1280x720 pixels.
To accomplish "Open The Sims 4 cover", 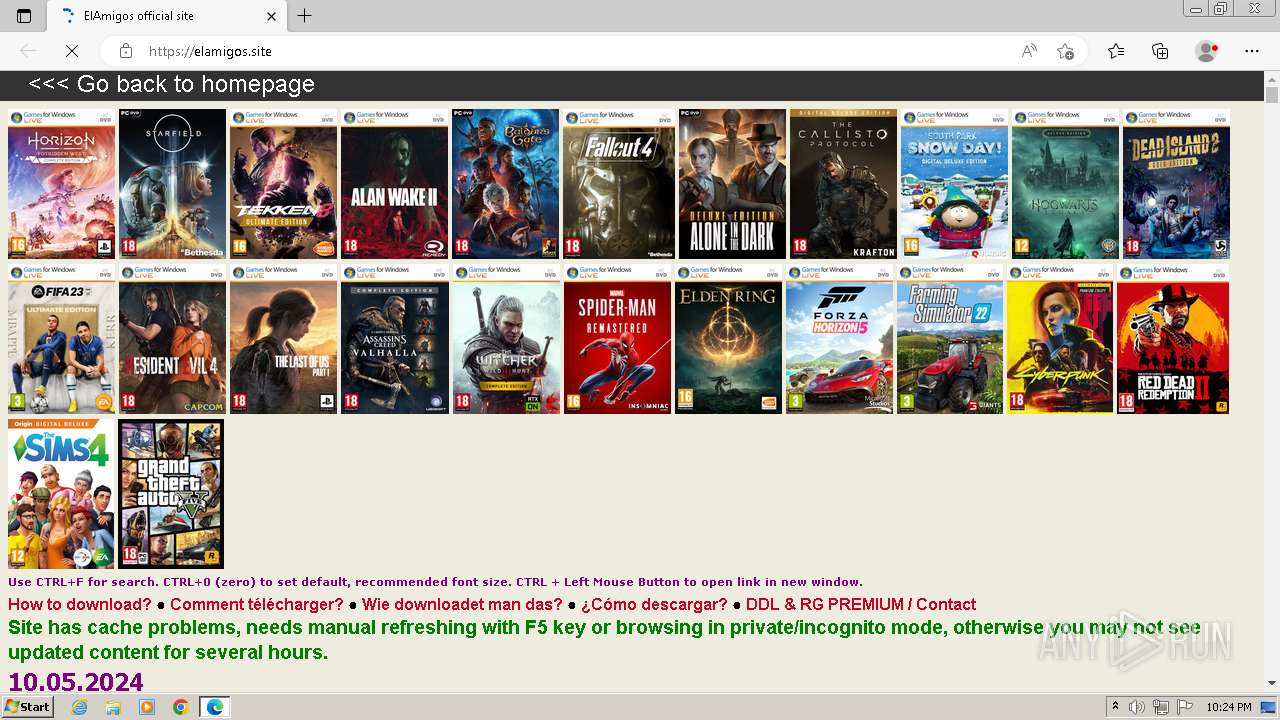I will [x=61, y=494].
